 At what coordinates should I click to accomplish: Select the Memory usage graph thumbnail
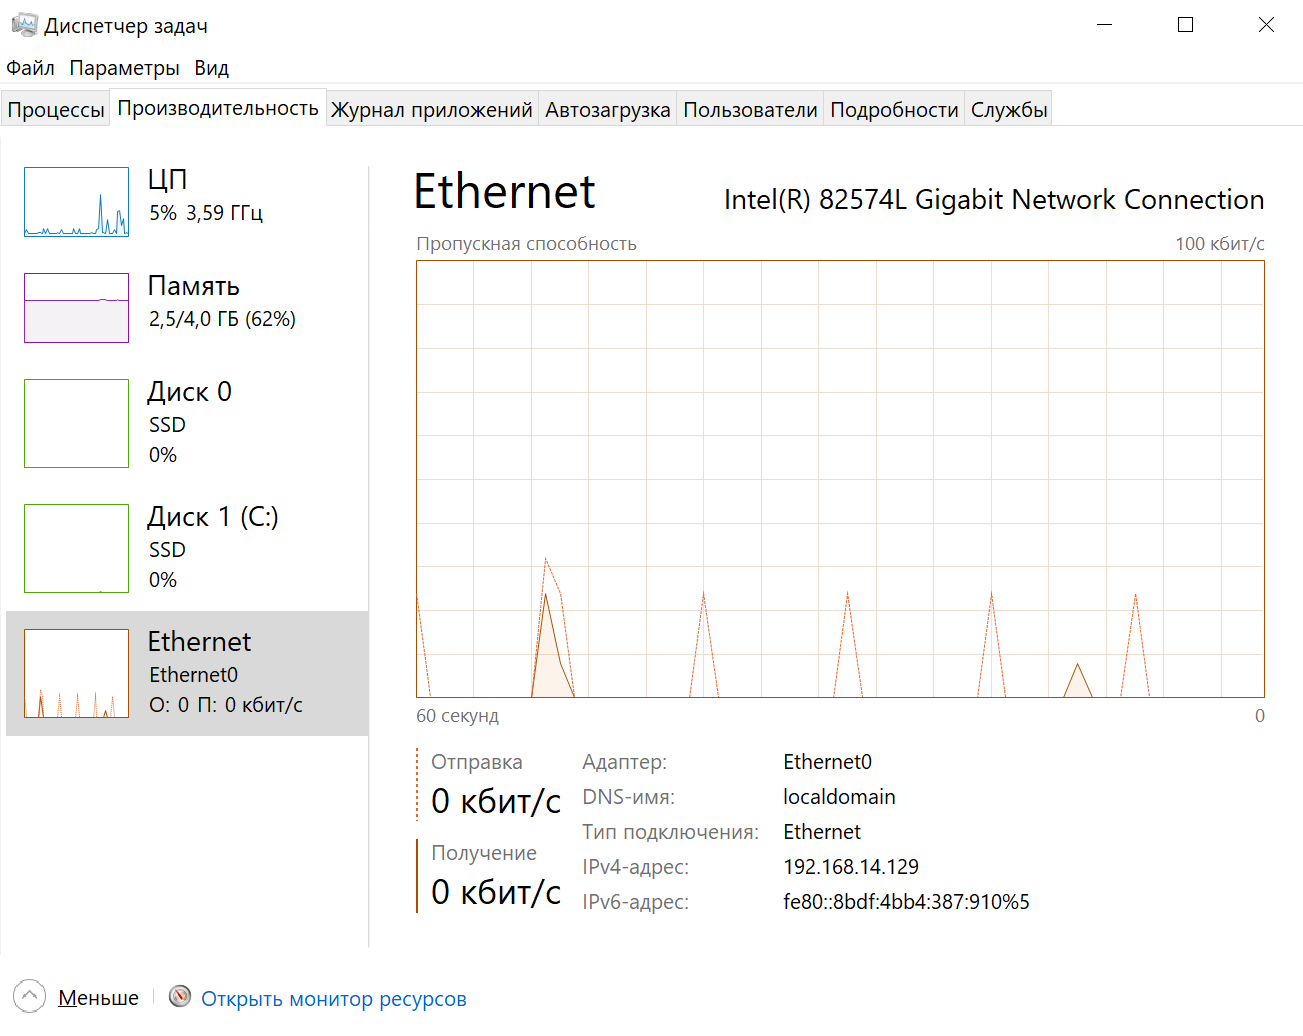(x=77, y=308)
